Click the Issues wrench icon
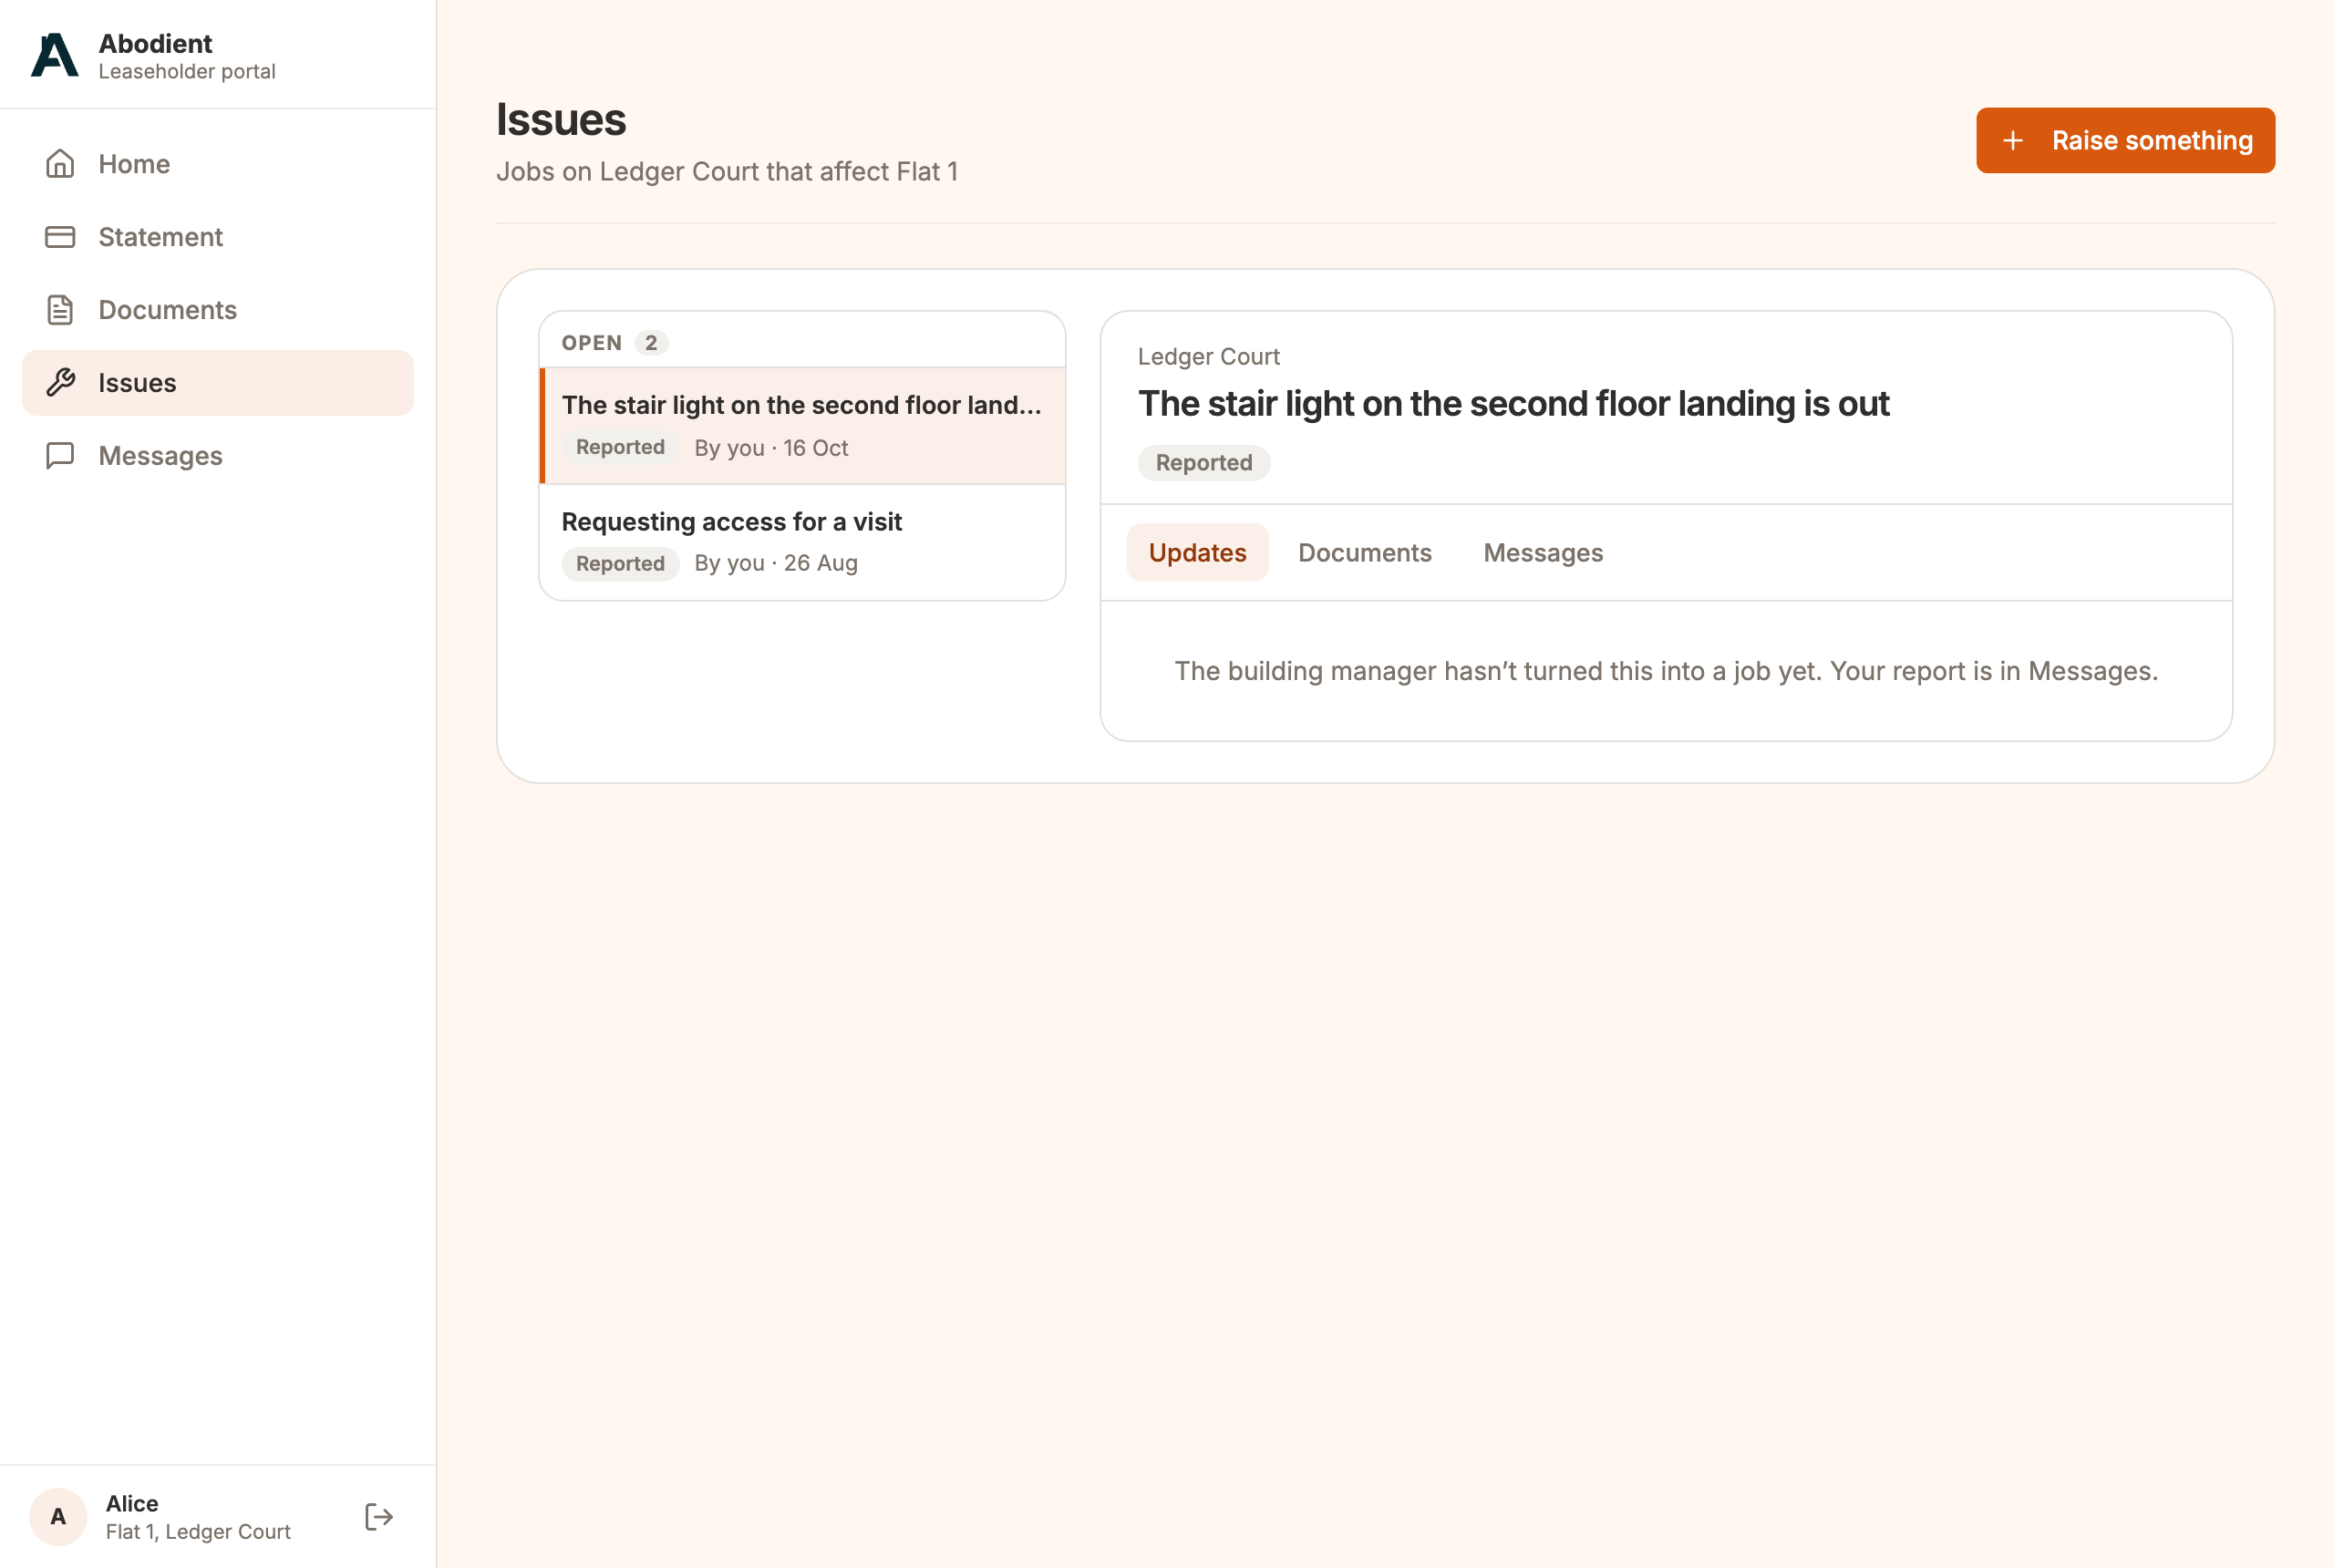2334x1568 pixels. click(x=60, y=383)
